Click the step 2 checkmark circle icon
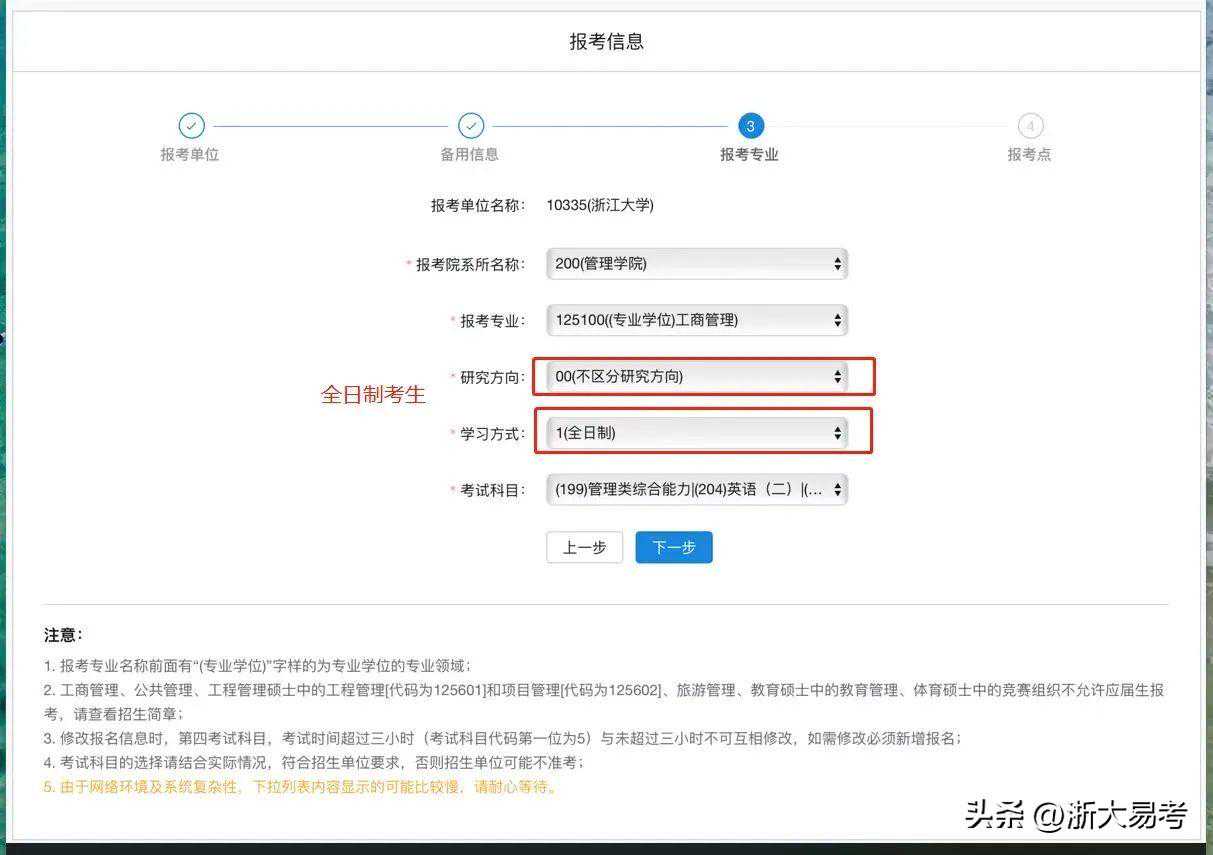 click(x=471, y=126)
